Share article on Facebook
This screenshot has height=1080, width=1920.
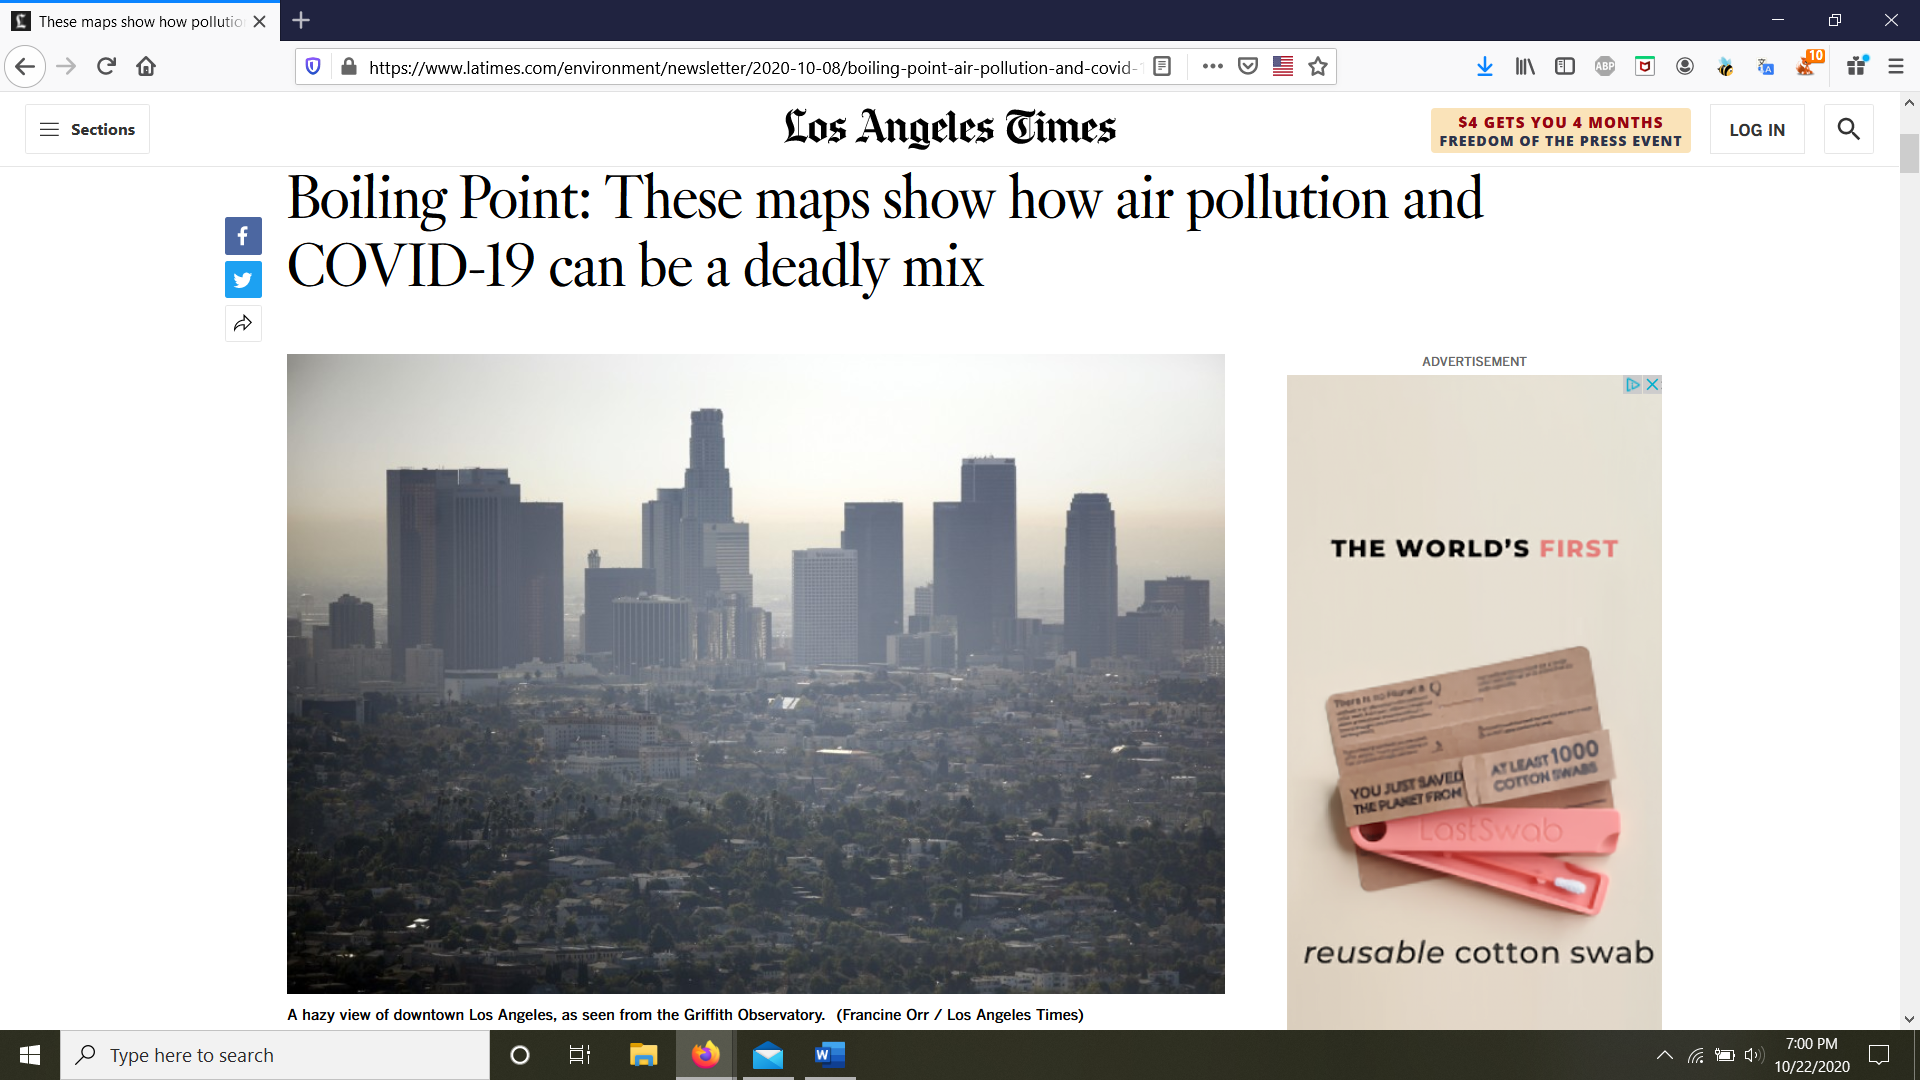coord(243,236)
